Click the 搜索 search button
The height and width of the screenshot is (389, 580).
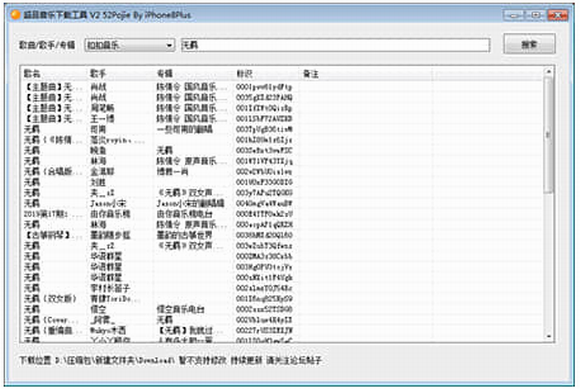[529, 44]
